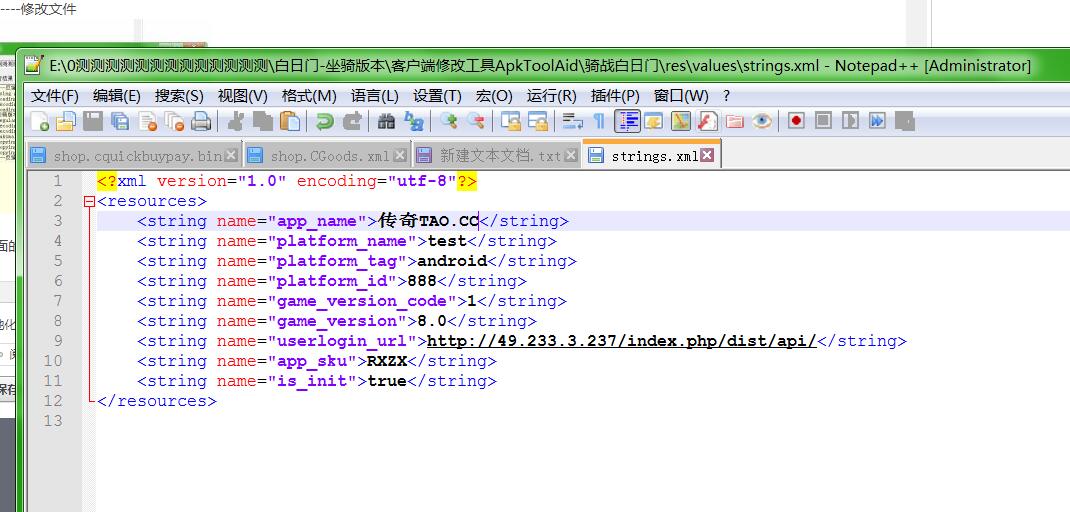Toggle show all characters pilcrow button

[x=599, y=121]
